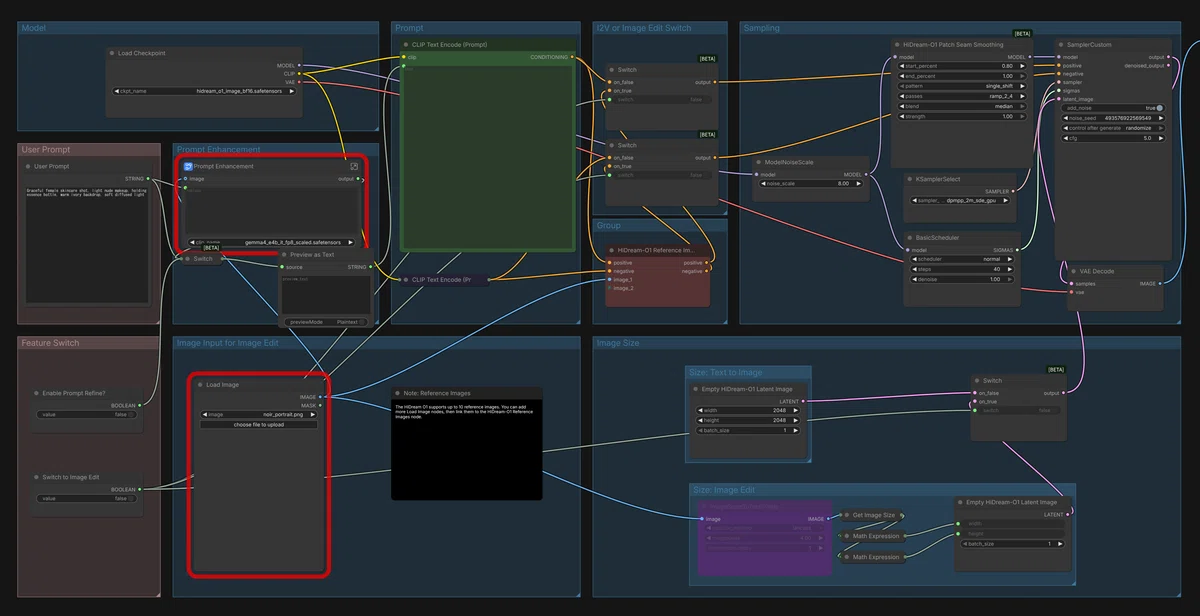Image resolution: width=1200 pixels, height=616 pixels.
Task: Click the choose file to upload button
Action: (x=259, y=424)
